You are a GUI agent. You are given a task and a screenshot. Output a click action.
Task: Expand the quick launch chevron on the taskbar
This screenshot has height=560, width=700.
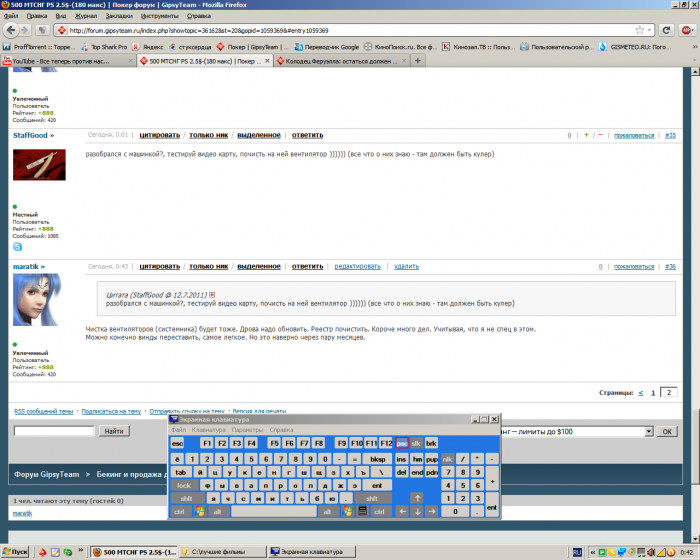(81, 550)
